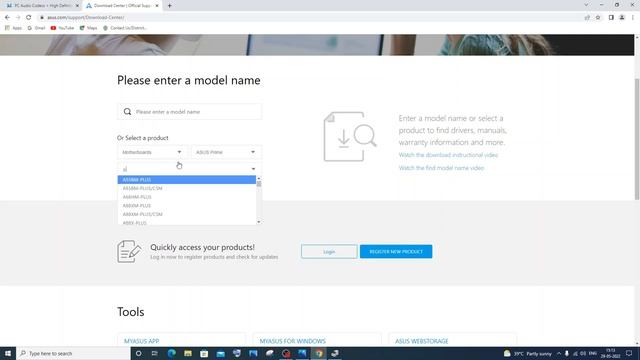Open the Windows Start menu
This screenshot has width=640, height=360.
pyautogui.click(x=8, y=353)
